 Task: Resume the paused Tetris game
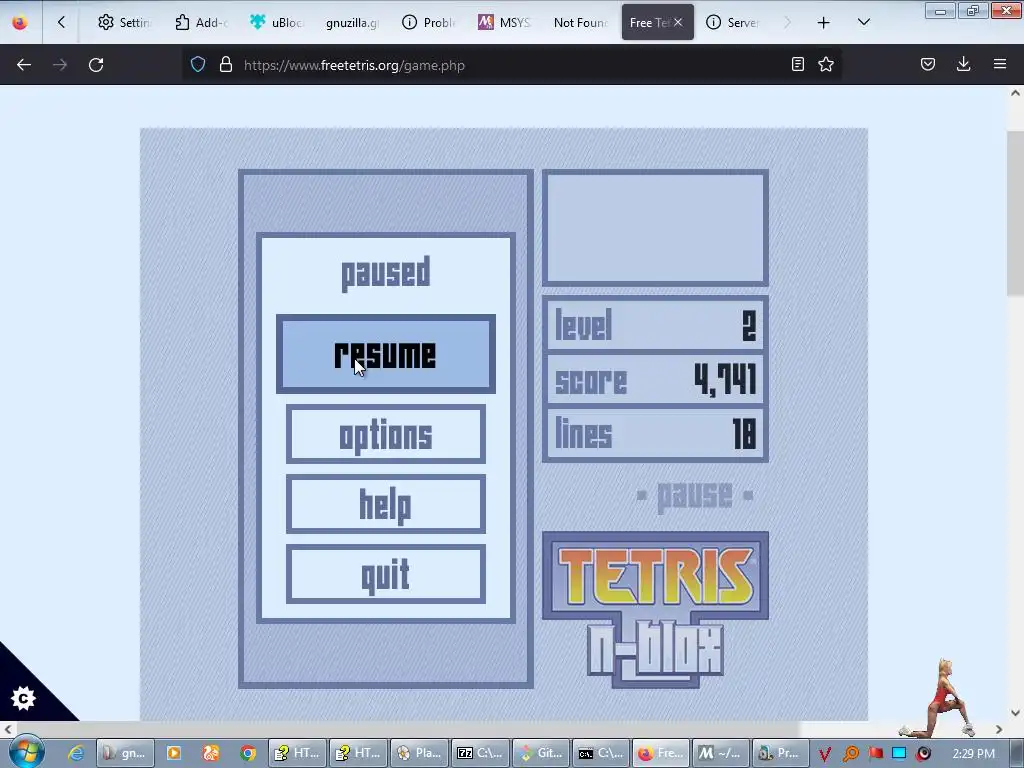pos(385,354)
